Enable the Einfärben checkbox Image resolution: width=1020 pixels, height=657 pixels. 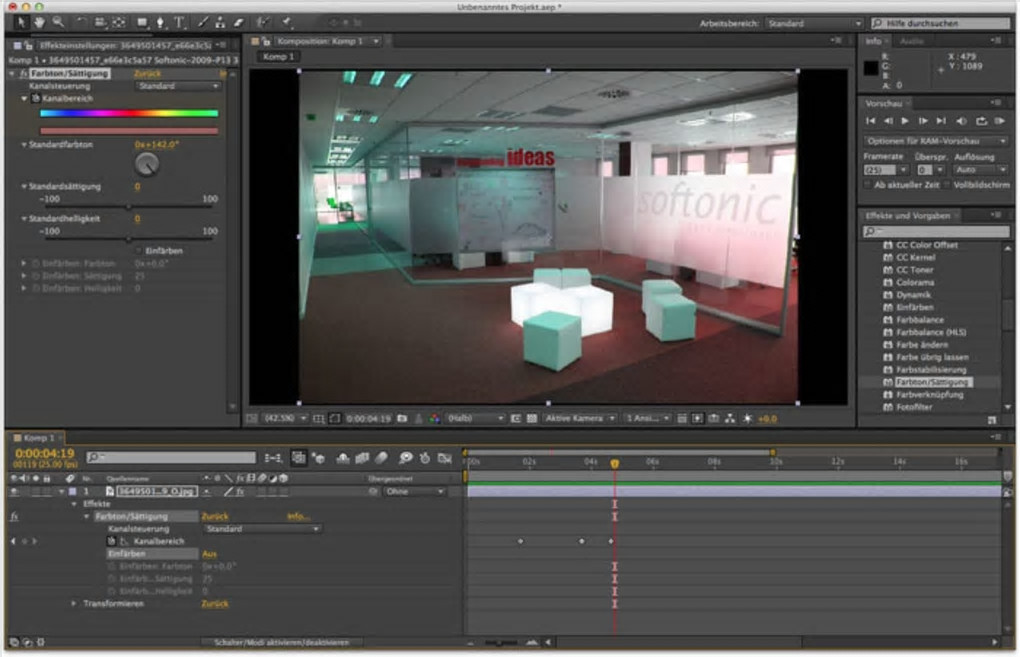139,250
